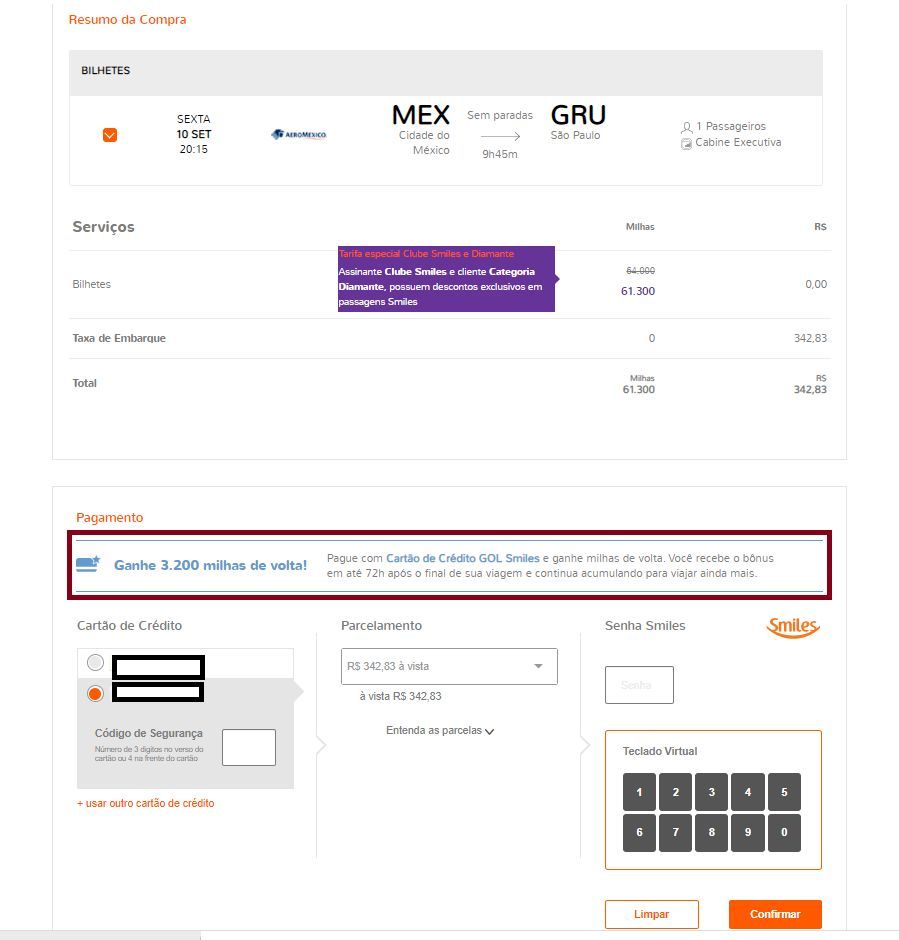Click the Smiles logo
899x940 pixels.
click(x=793, y=627)
